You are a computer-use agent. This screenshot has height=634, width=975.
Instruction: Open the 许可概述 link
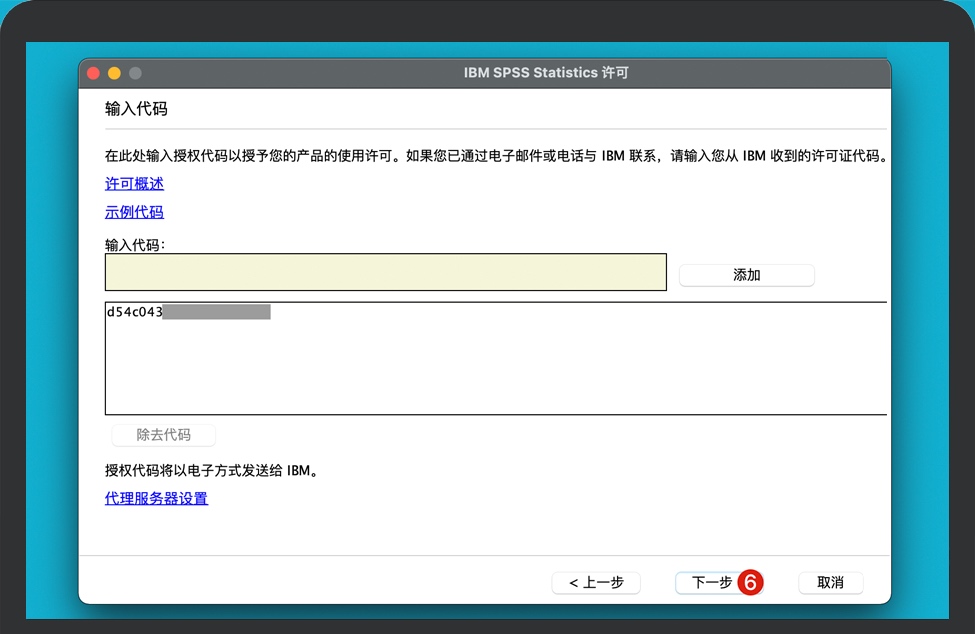(x=134, y=184)
